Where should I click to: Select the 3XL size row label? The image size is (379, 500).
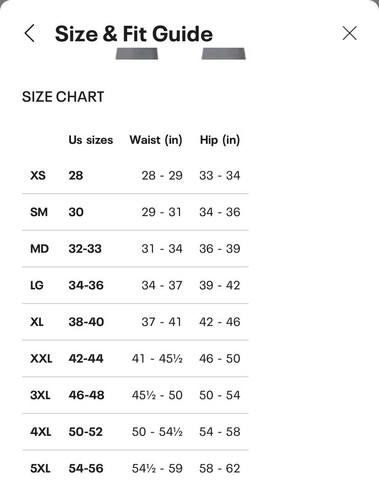[40, 395]
